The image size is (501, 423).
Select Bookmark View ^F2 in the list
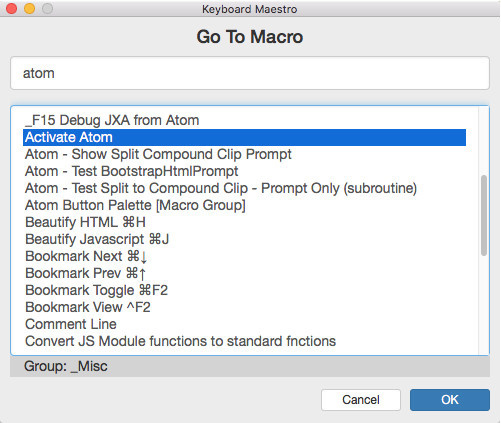tap(244, 307)
